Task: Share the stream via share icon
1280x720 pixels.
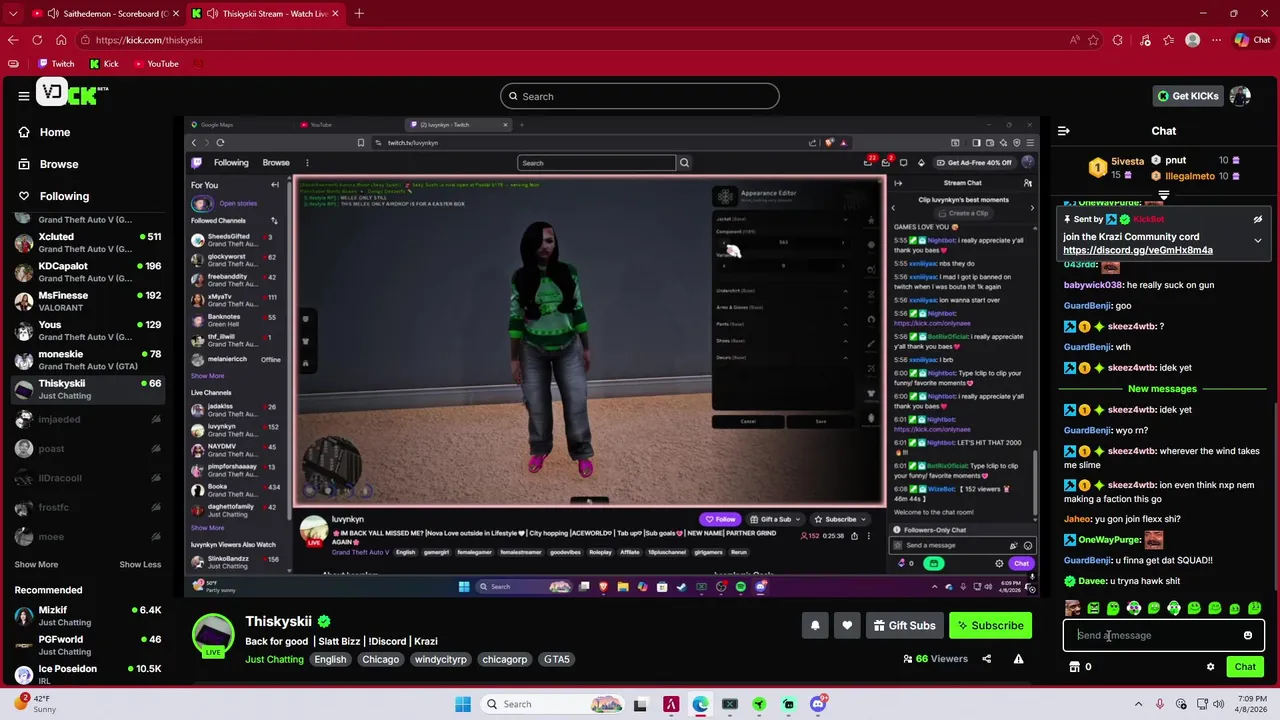Action: click(986, 659)
